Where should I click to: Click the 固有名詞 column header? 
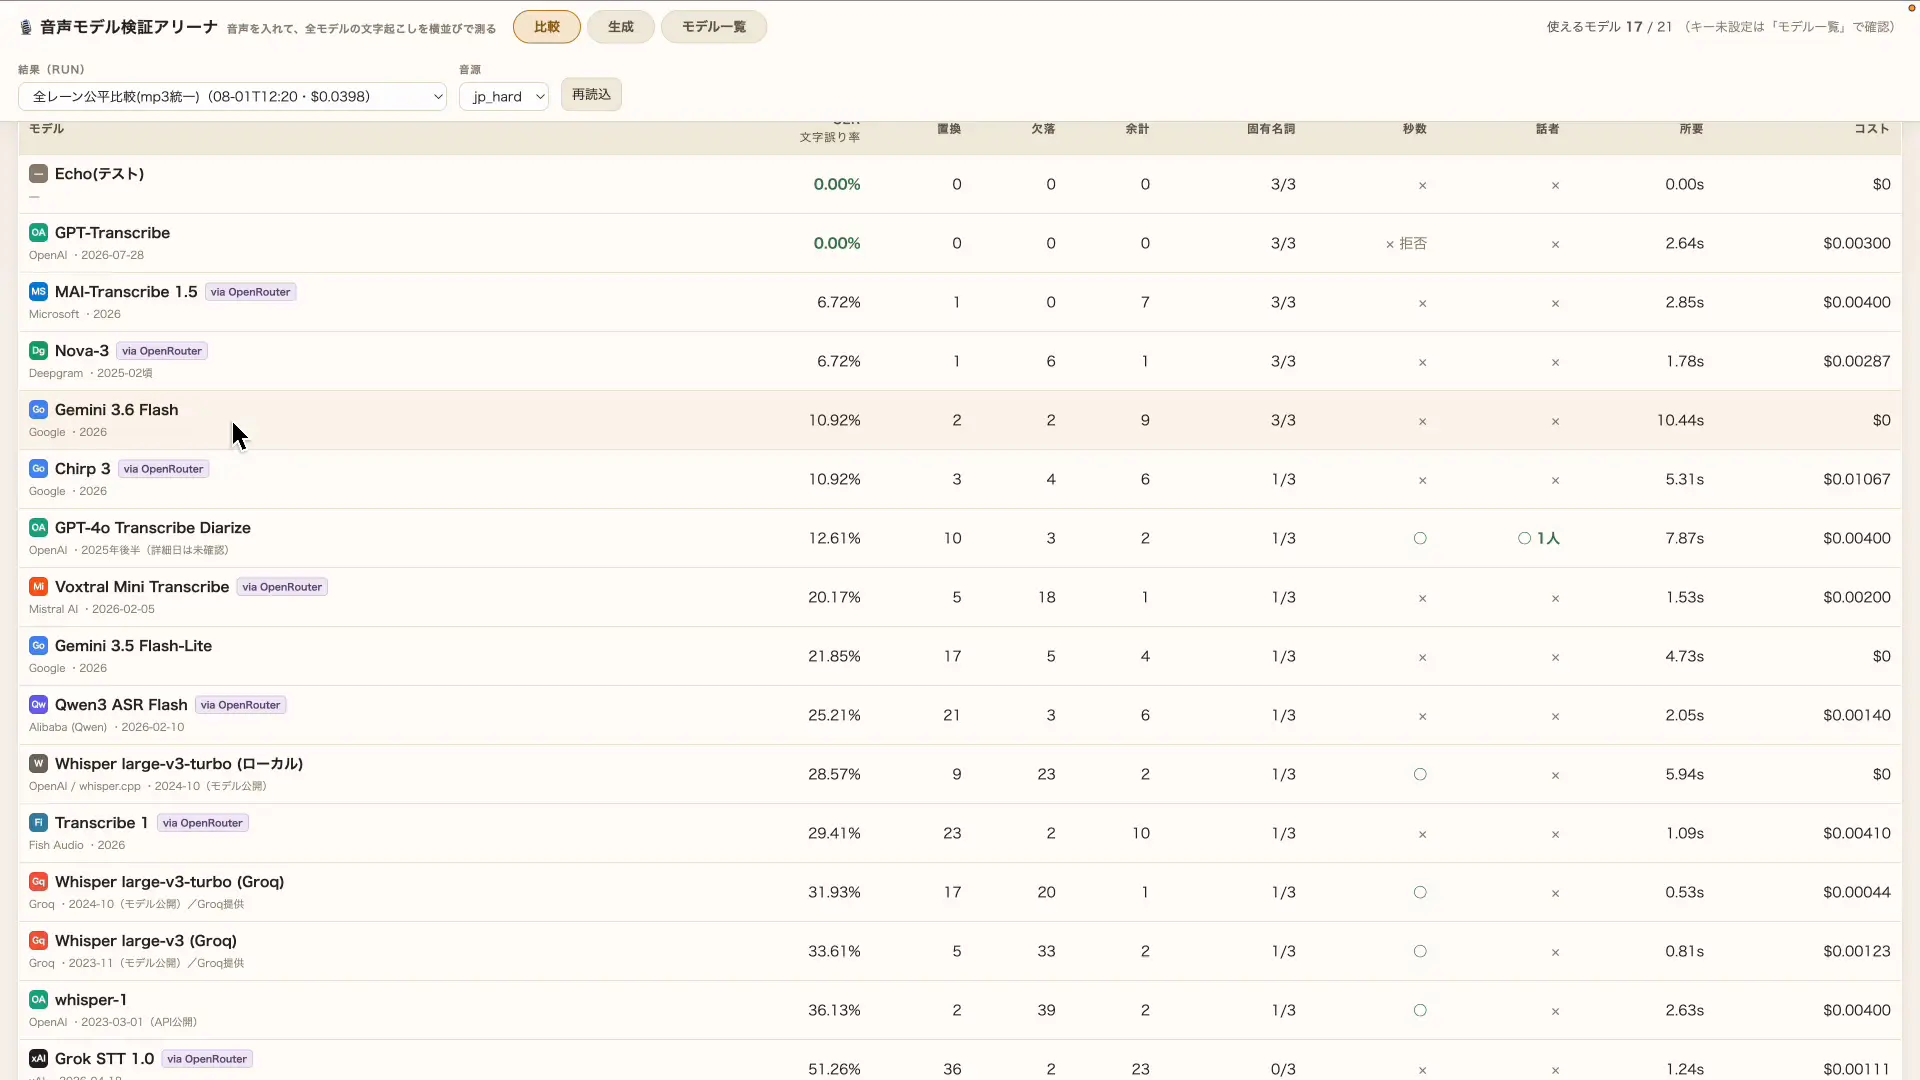1271,129
